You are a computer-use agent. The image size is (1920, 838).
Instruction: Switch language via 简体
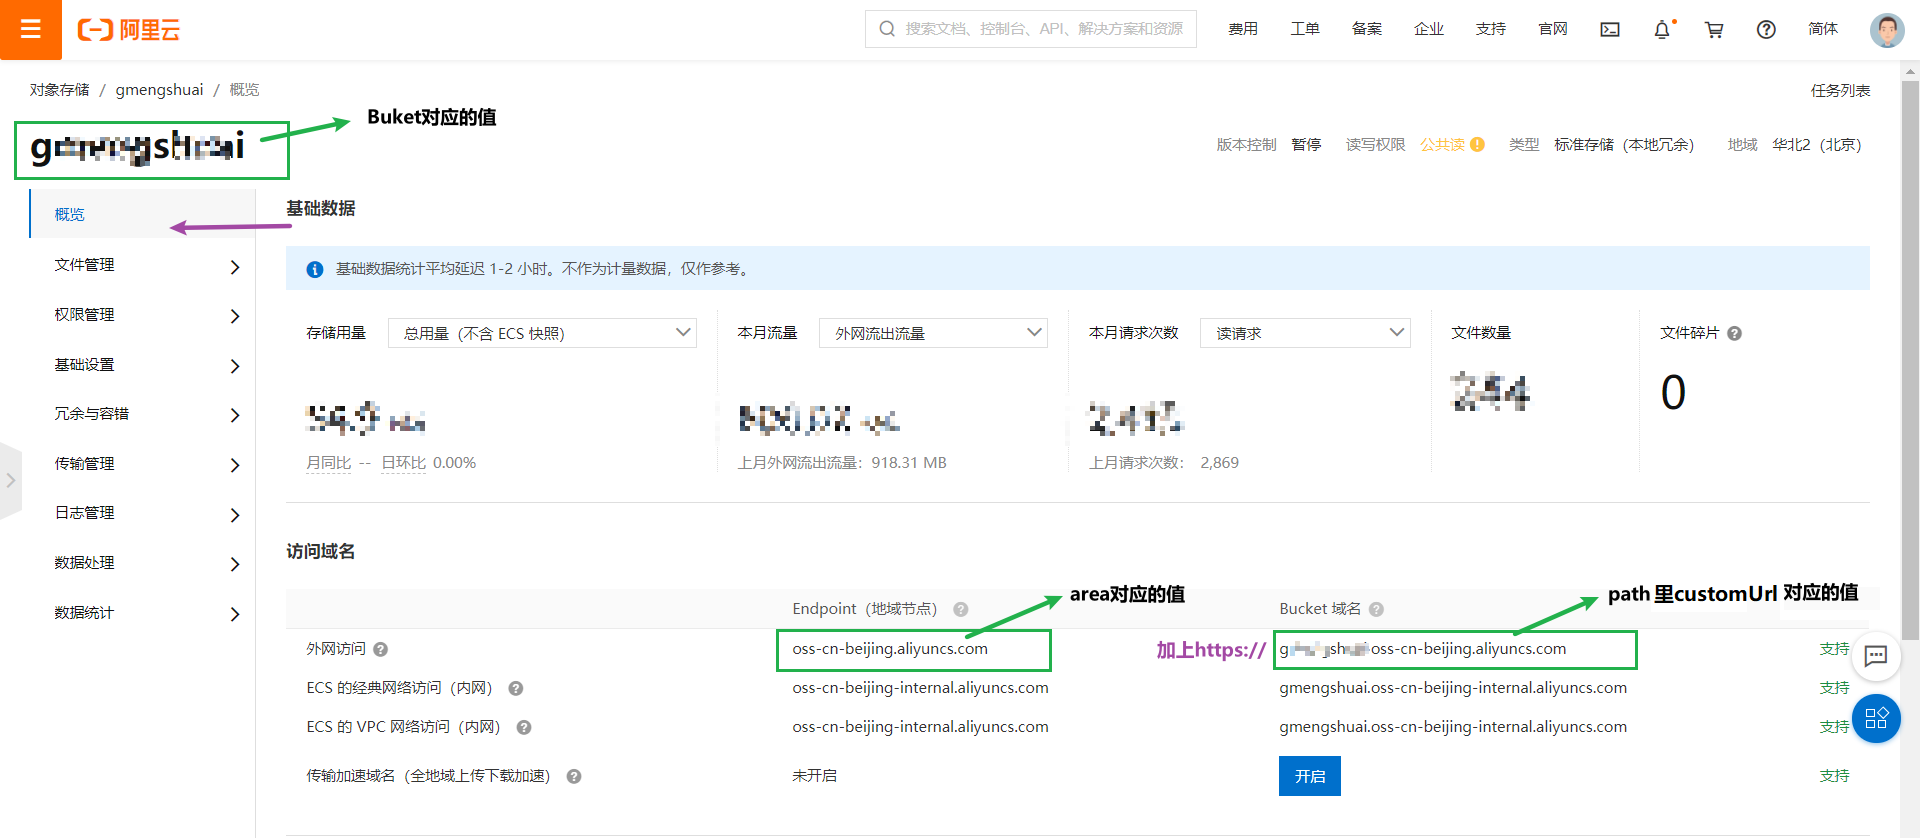1823,29
